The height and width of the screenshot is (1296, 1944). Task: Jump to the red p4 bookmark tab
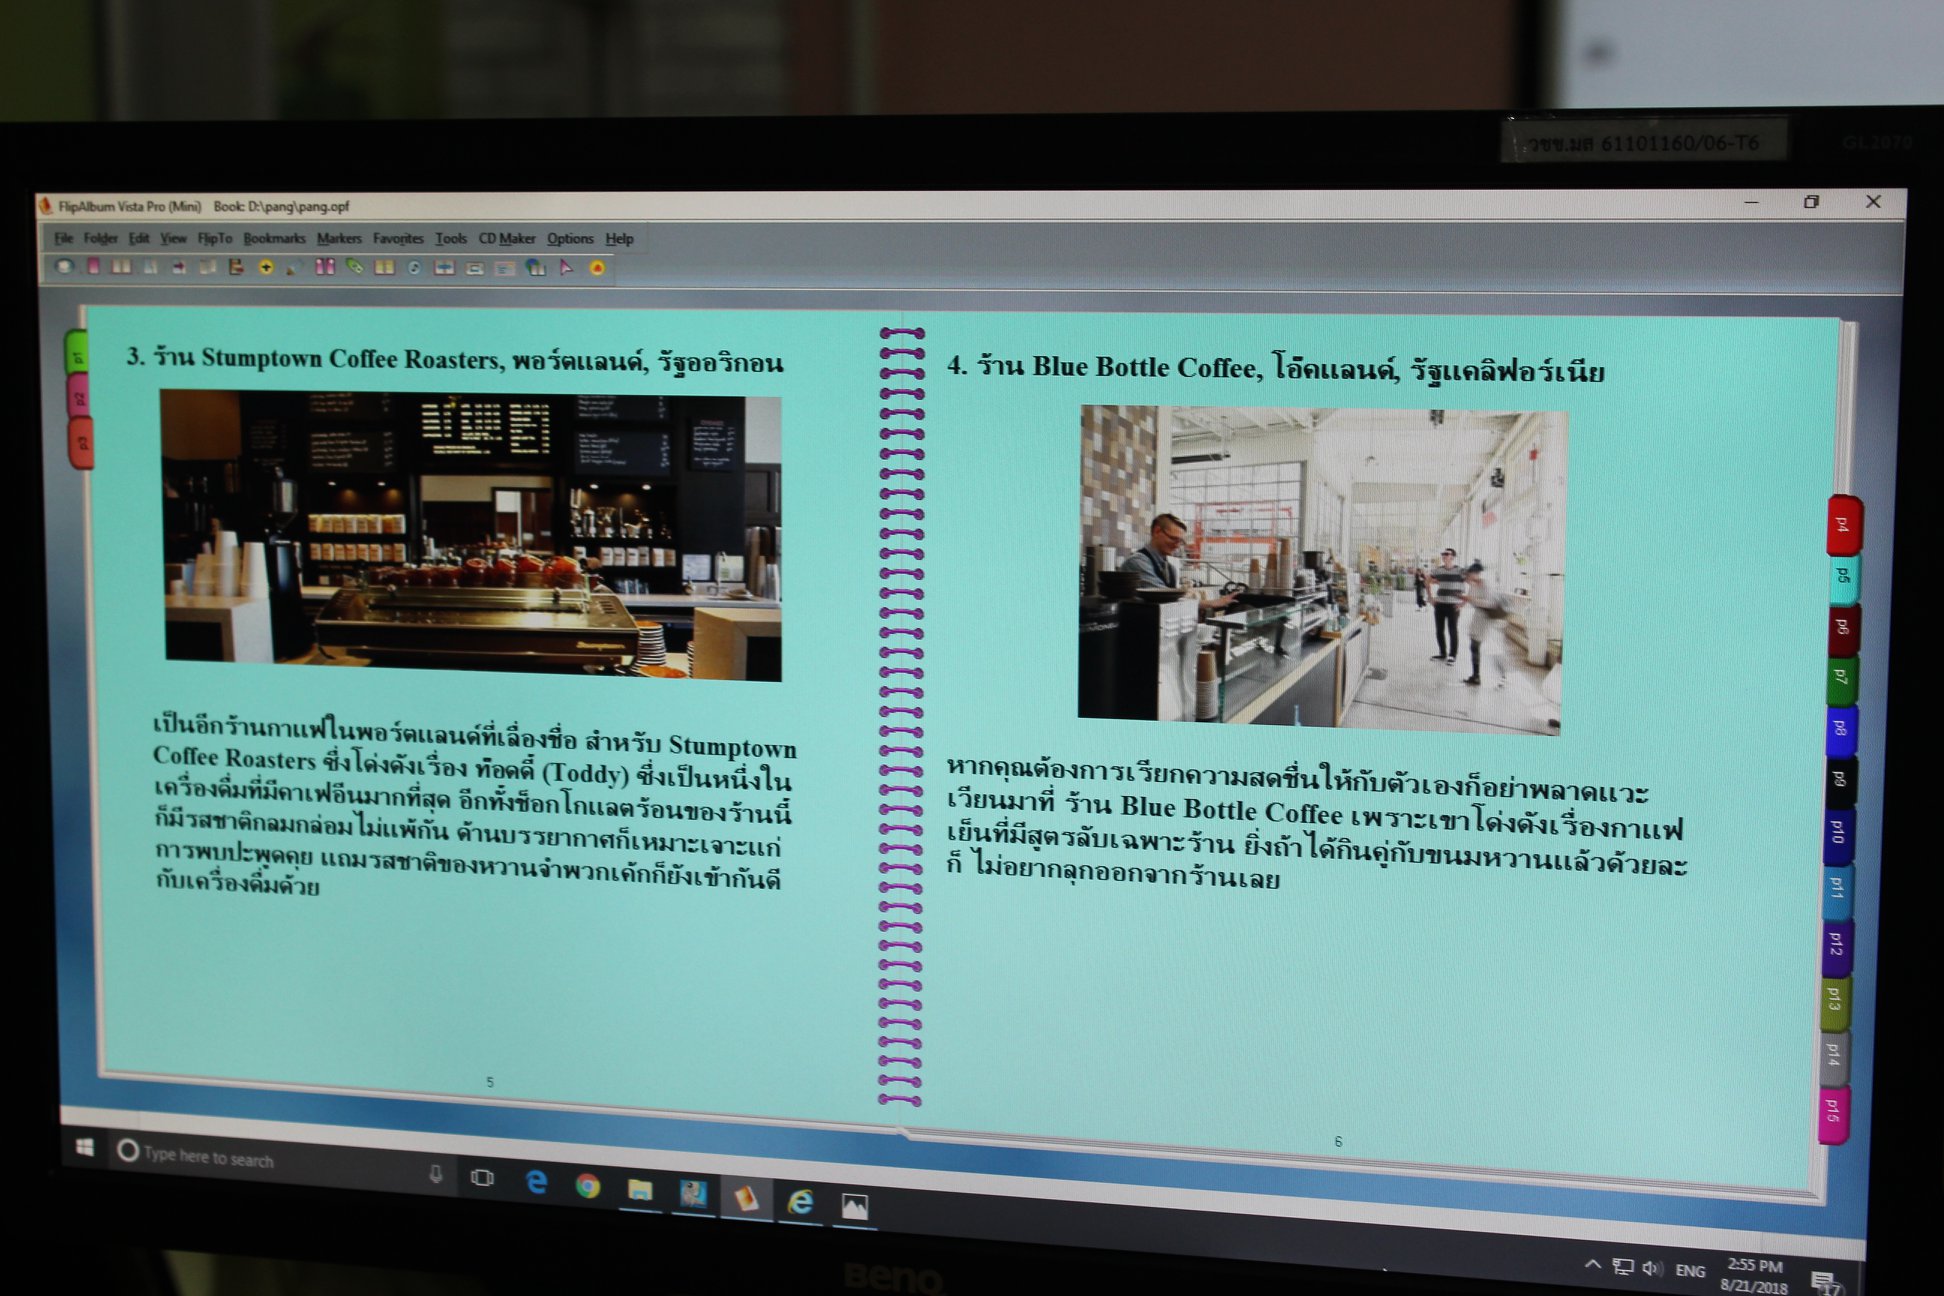[1843, 524]
